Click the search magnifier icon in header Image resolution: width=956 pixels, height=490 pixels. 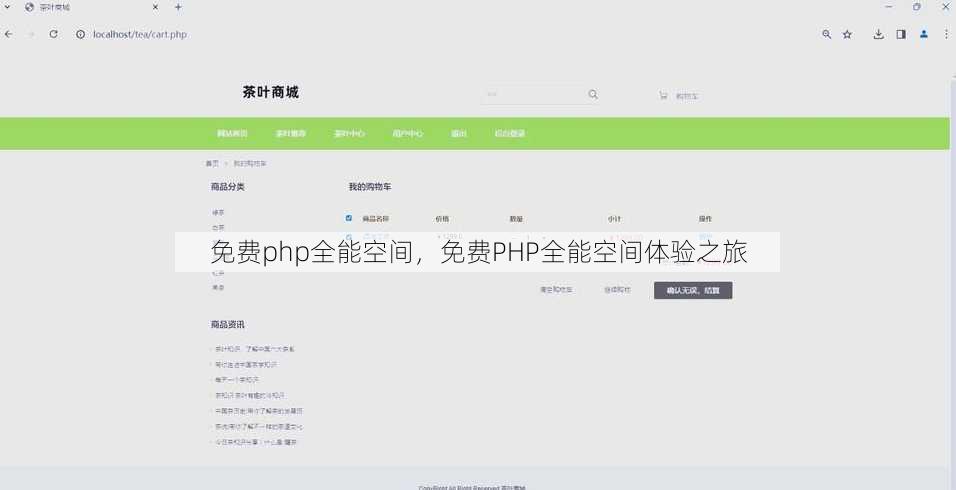593,94
